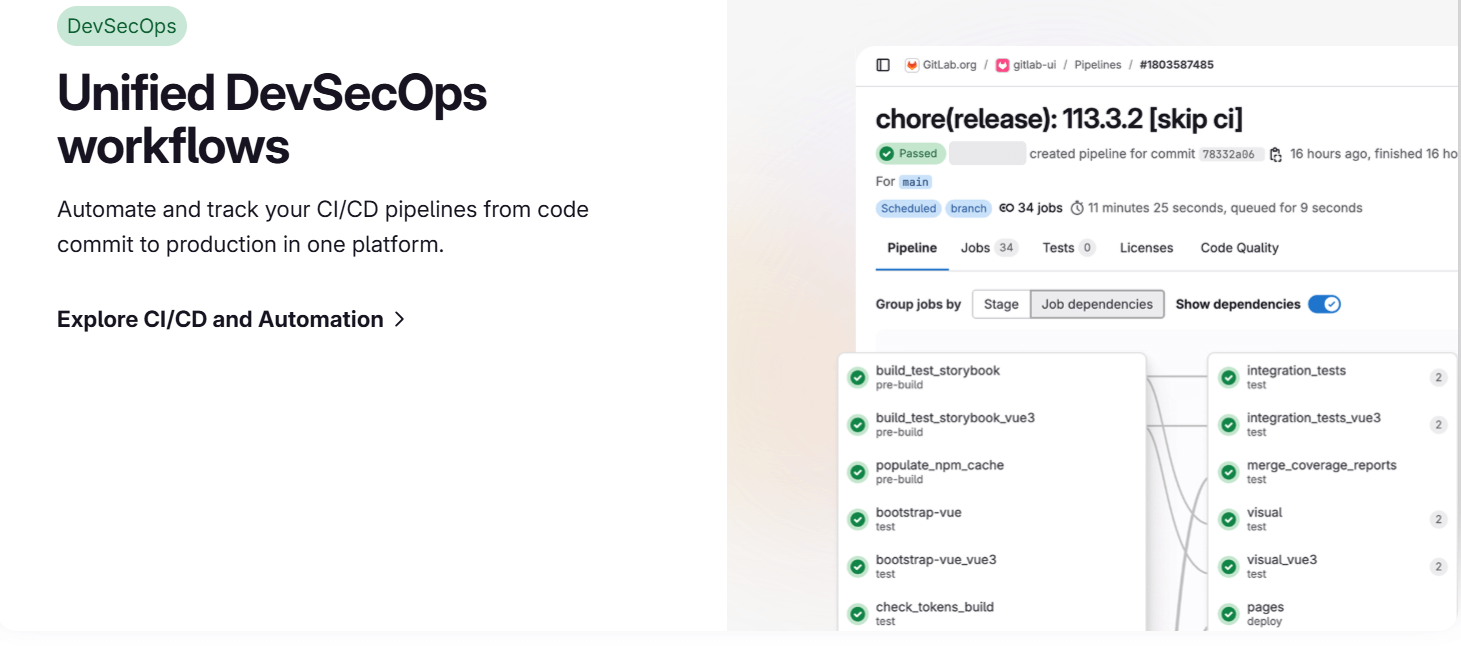
Task: Click the gitlab-ui project avatar icon
Action: [x=1002, y=65]
